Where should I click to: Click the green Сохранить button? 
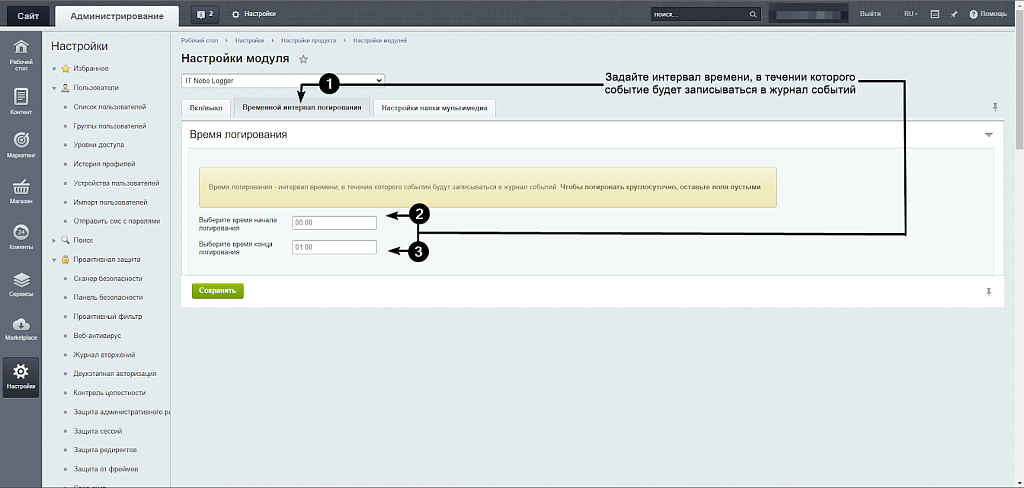pyautogui.click(x=217, y=291)
